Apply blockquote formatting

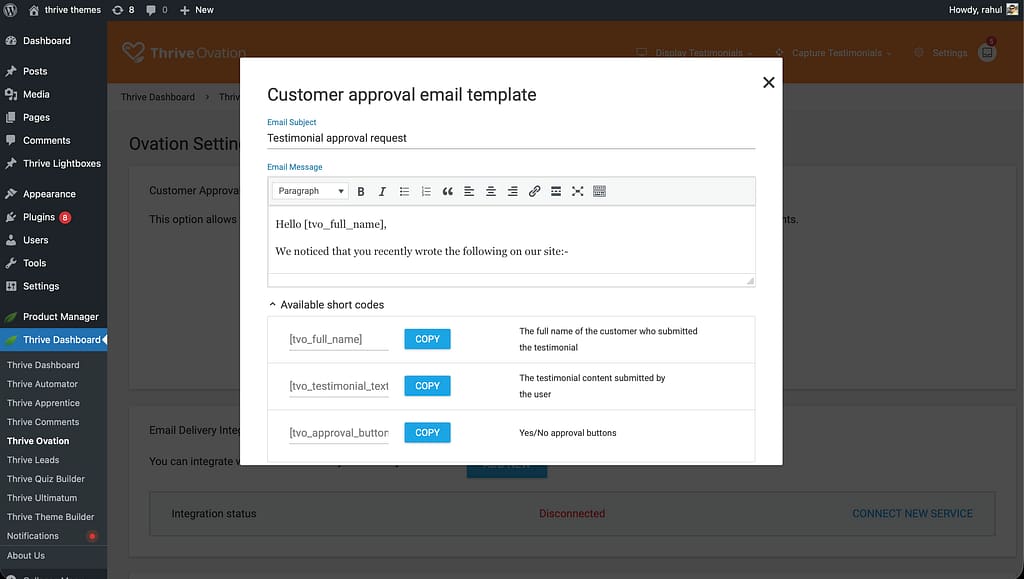448,191
